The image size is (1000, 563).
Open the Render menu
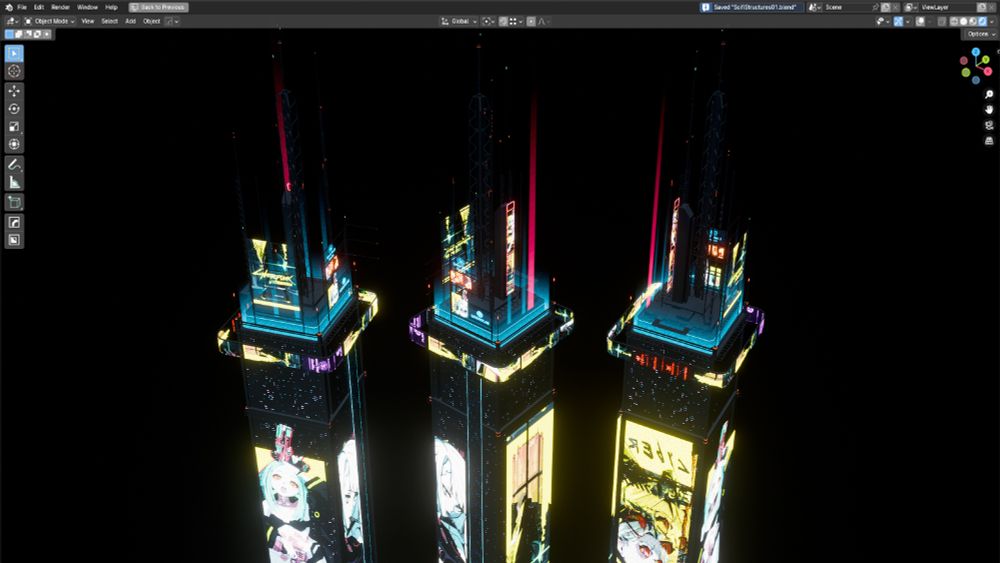tap(61, 7)
